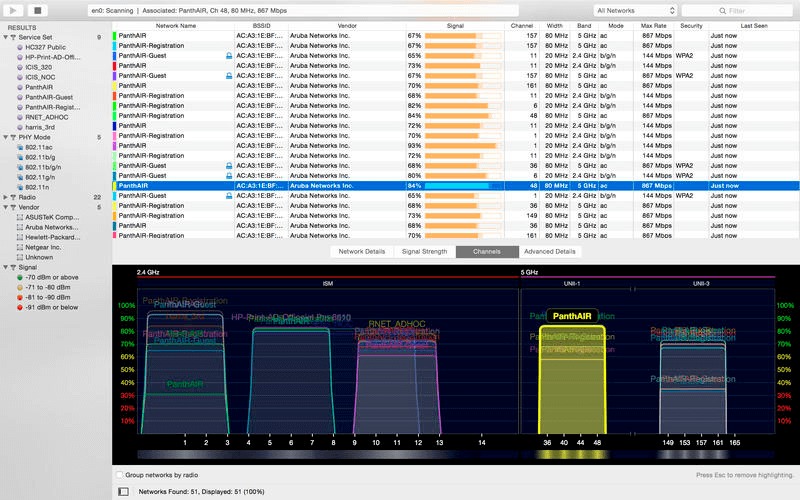The image size is (800, 500).
Task: Open the Signal Strength tab
Action: [x=423, y=252]
